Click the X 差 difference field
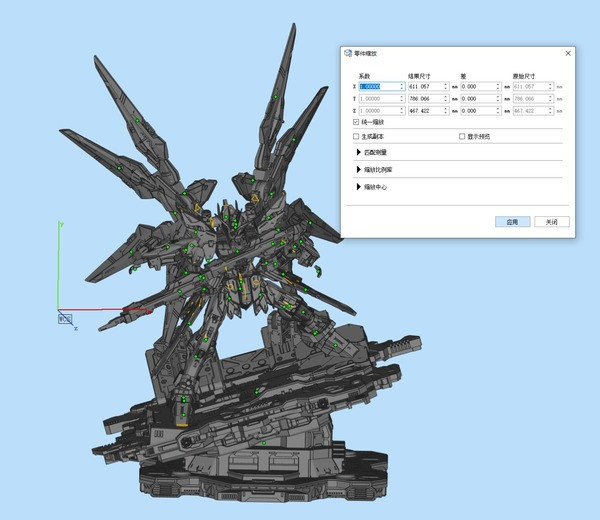 [x=477, y=87]
